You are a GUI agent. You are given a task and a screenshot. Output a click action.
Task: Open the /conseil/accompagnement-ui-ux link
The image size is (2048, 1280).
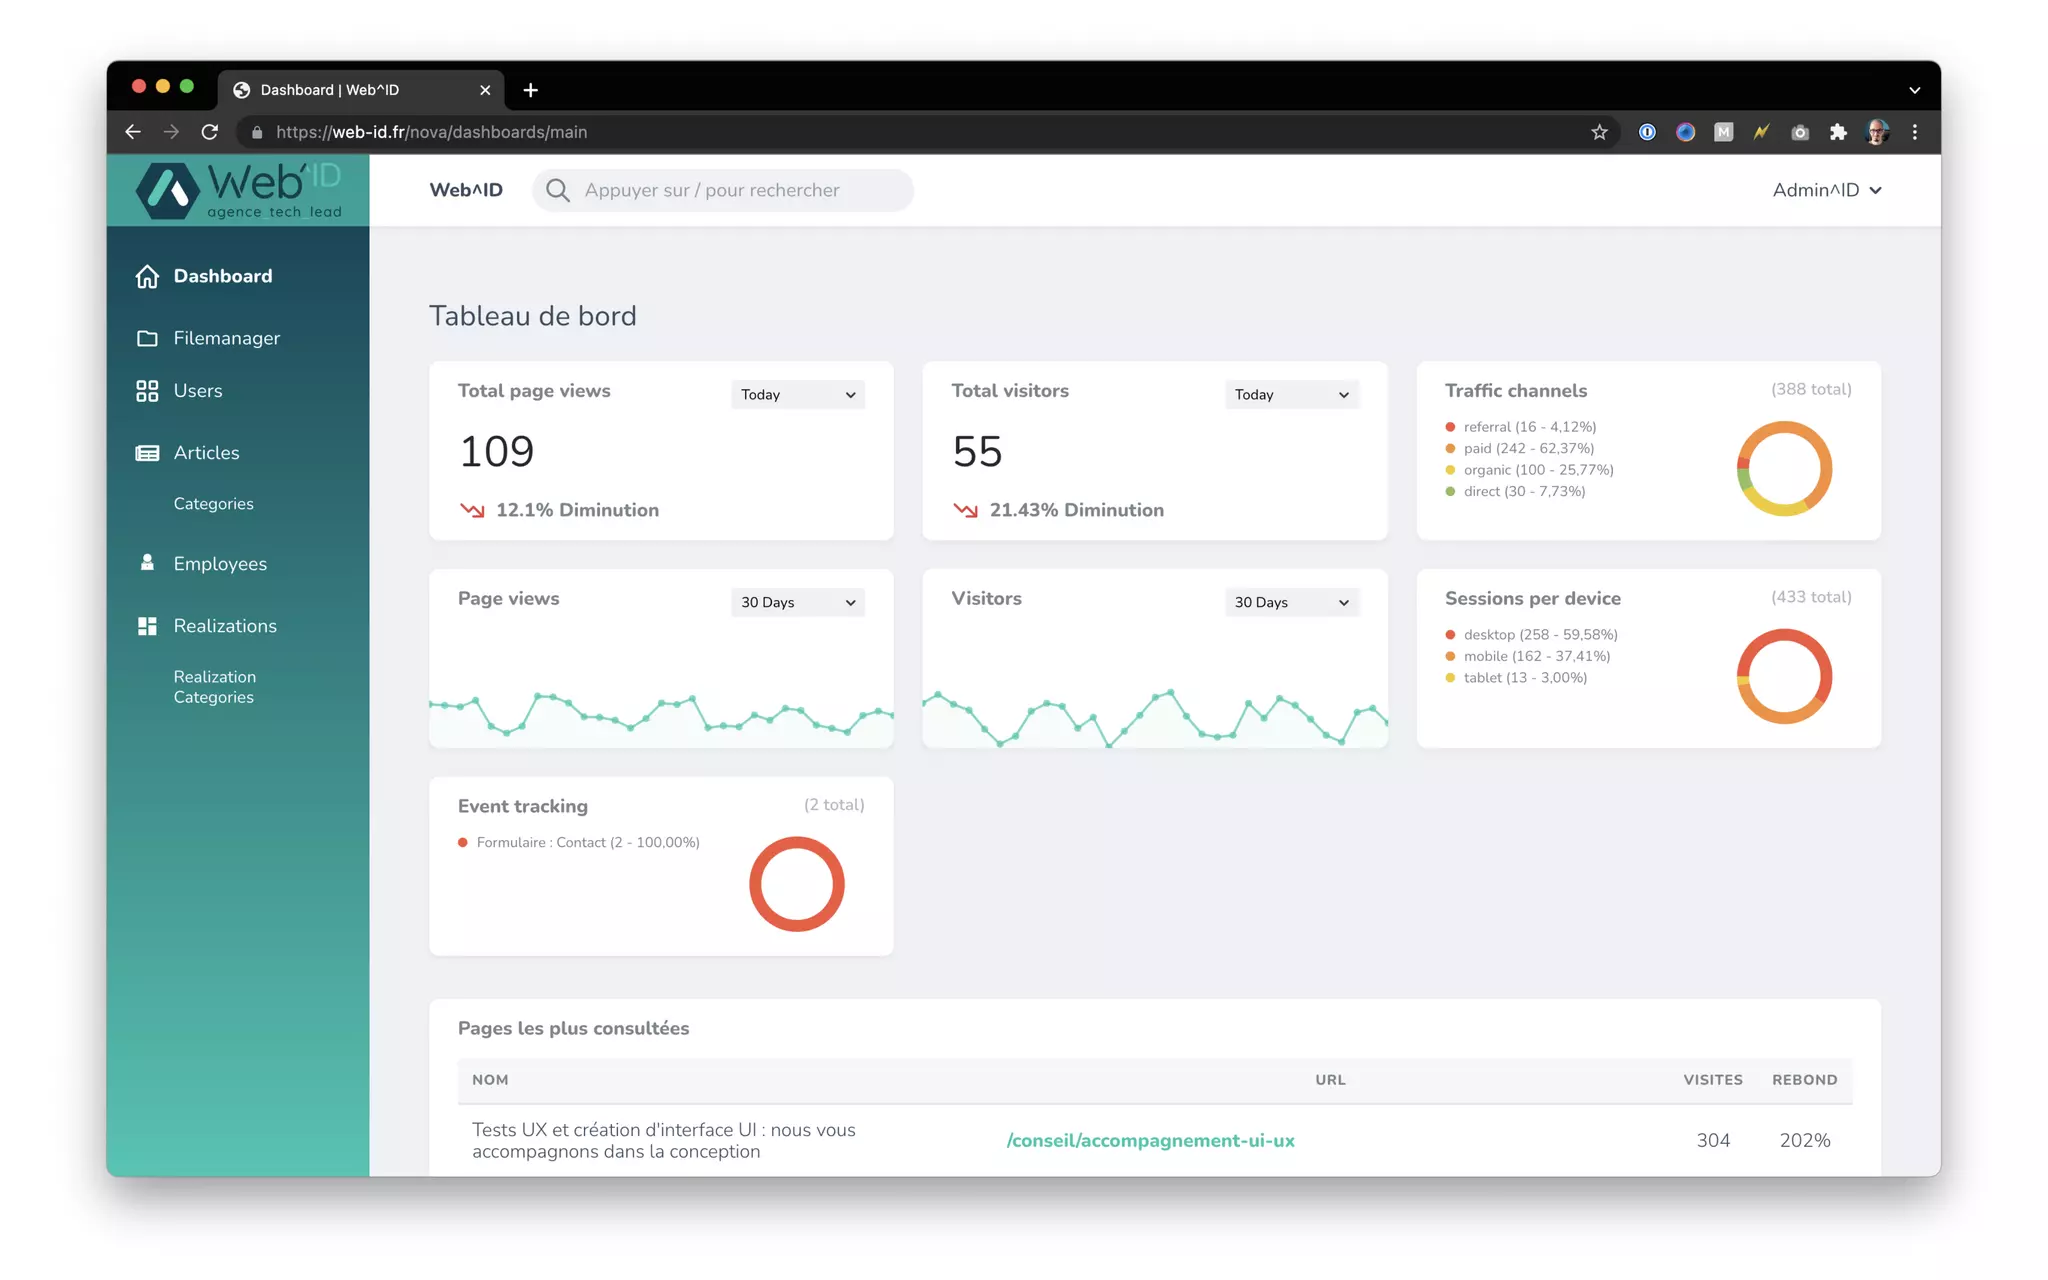click(x=1150, y=1140)
